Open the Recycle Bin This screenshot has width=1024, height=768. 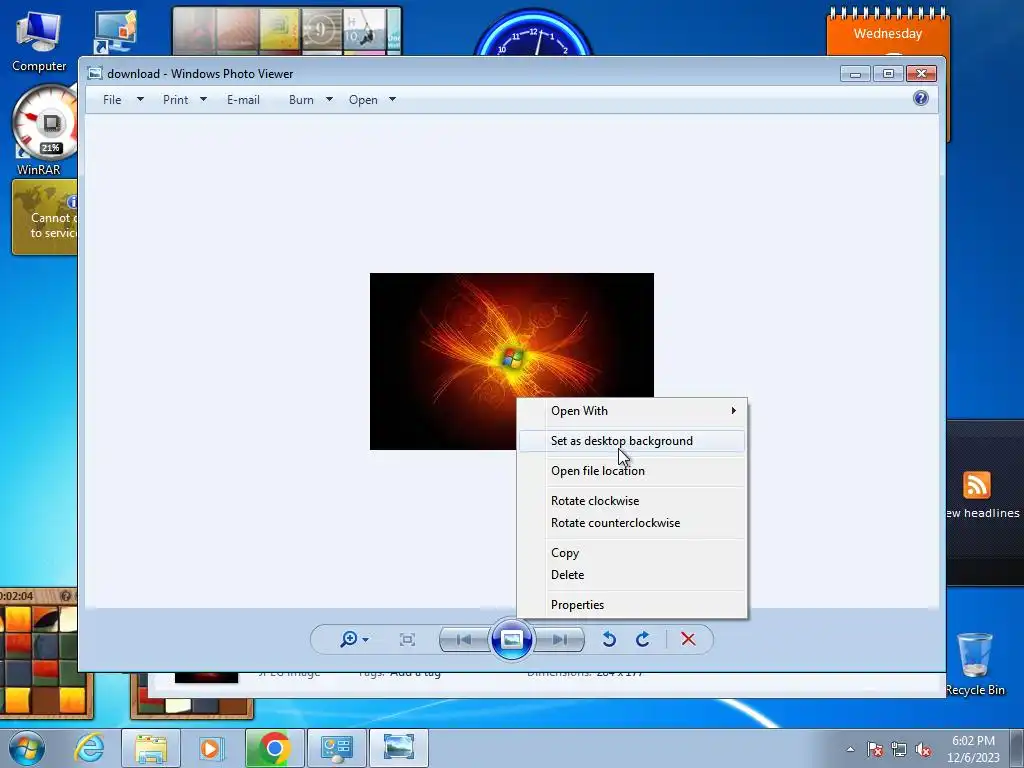click(975, 663)
